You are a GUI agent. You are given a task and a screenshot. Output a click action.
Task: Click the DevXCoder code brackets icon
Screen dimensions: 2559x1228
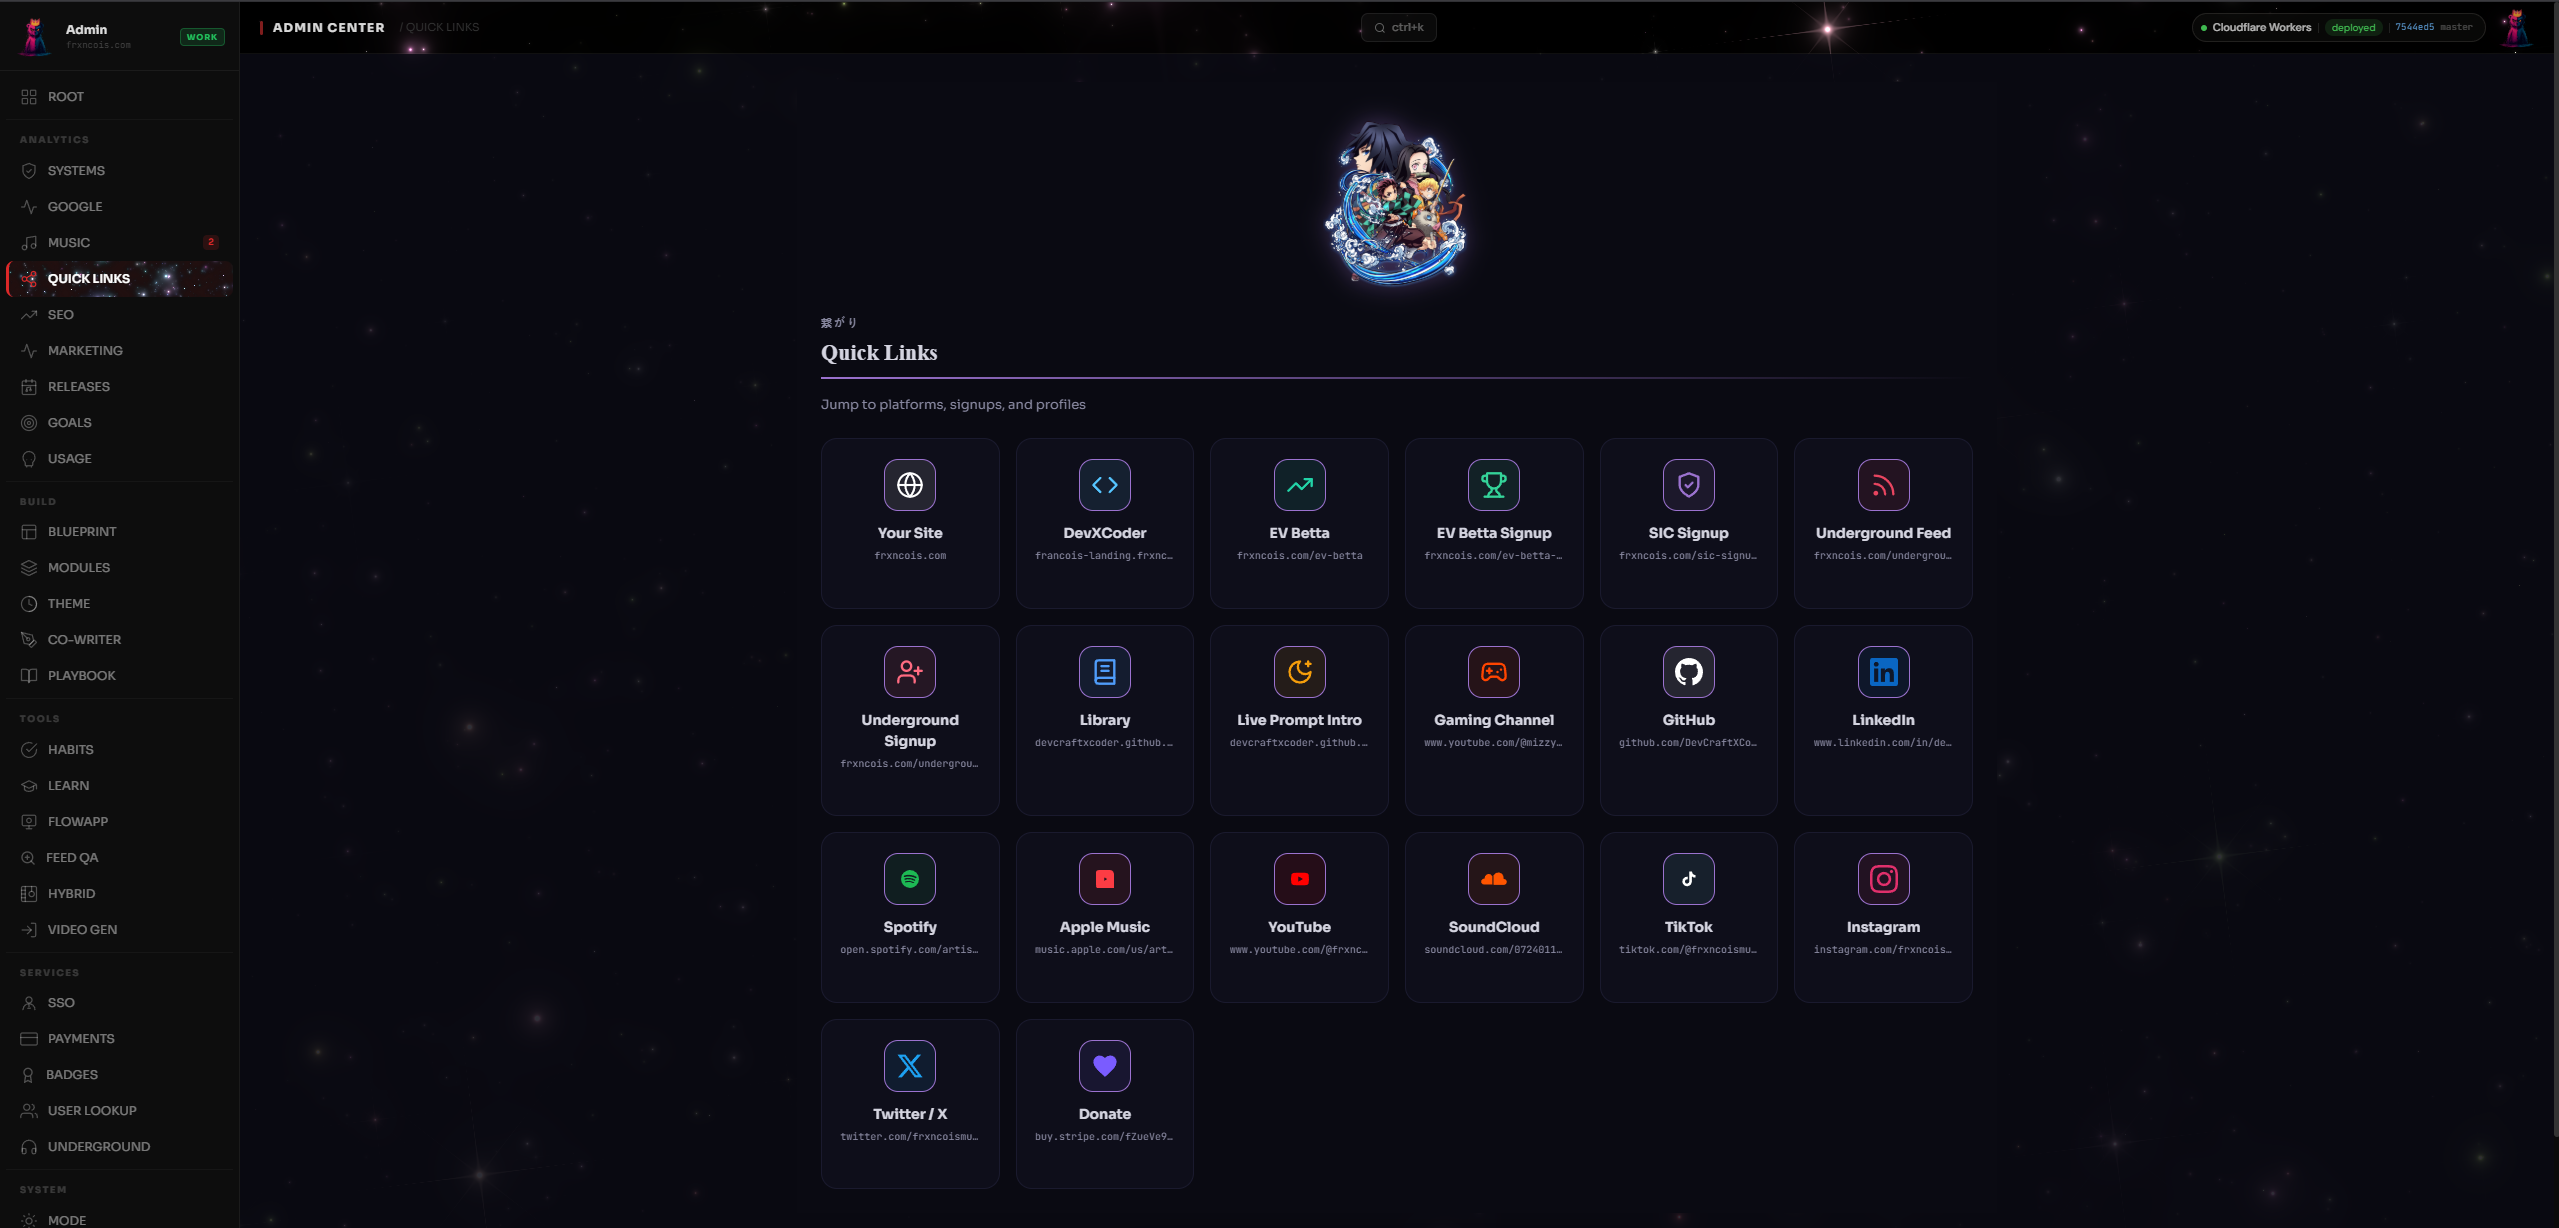[1104, 485]
